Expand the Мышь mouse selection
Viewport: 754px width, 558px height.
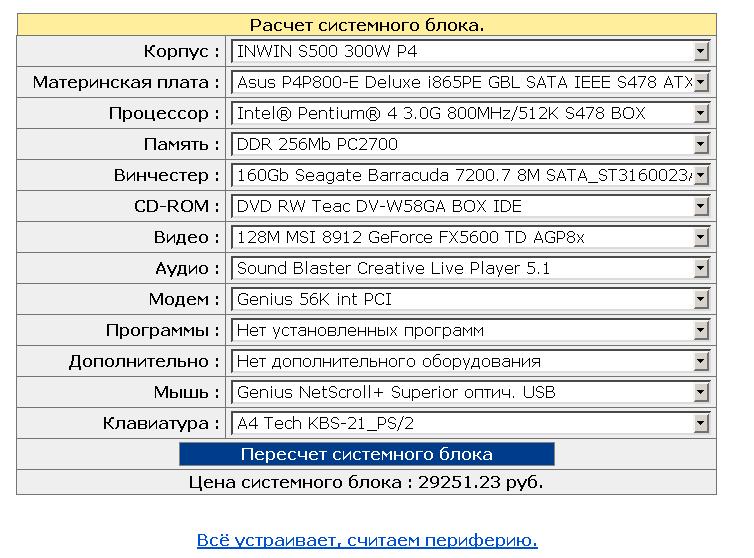coord(470,392)
